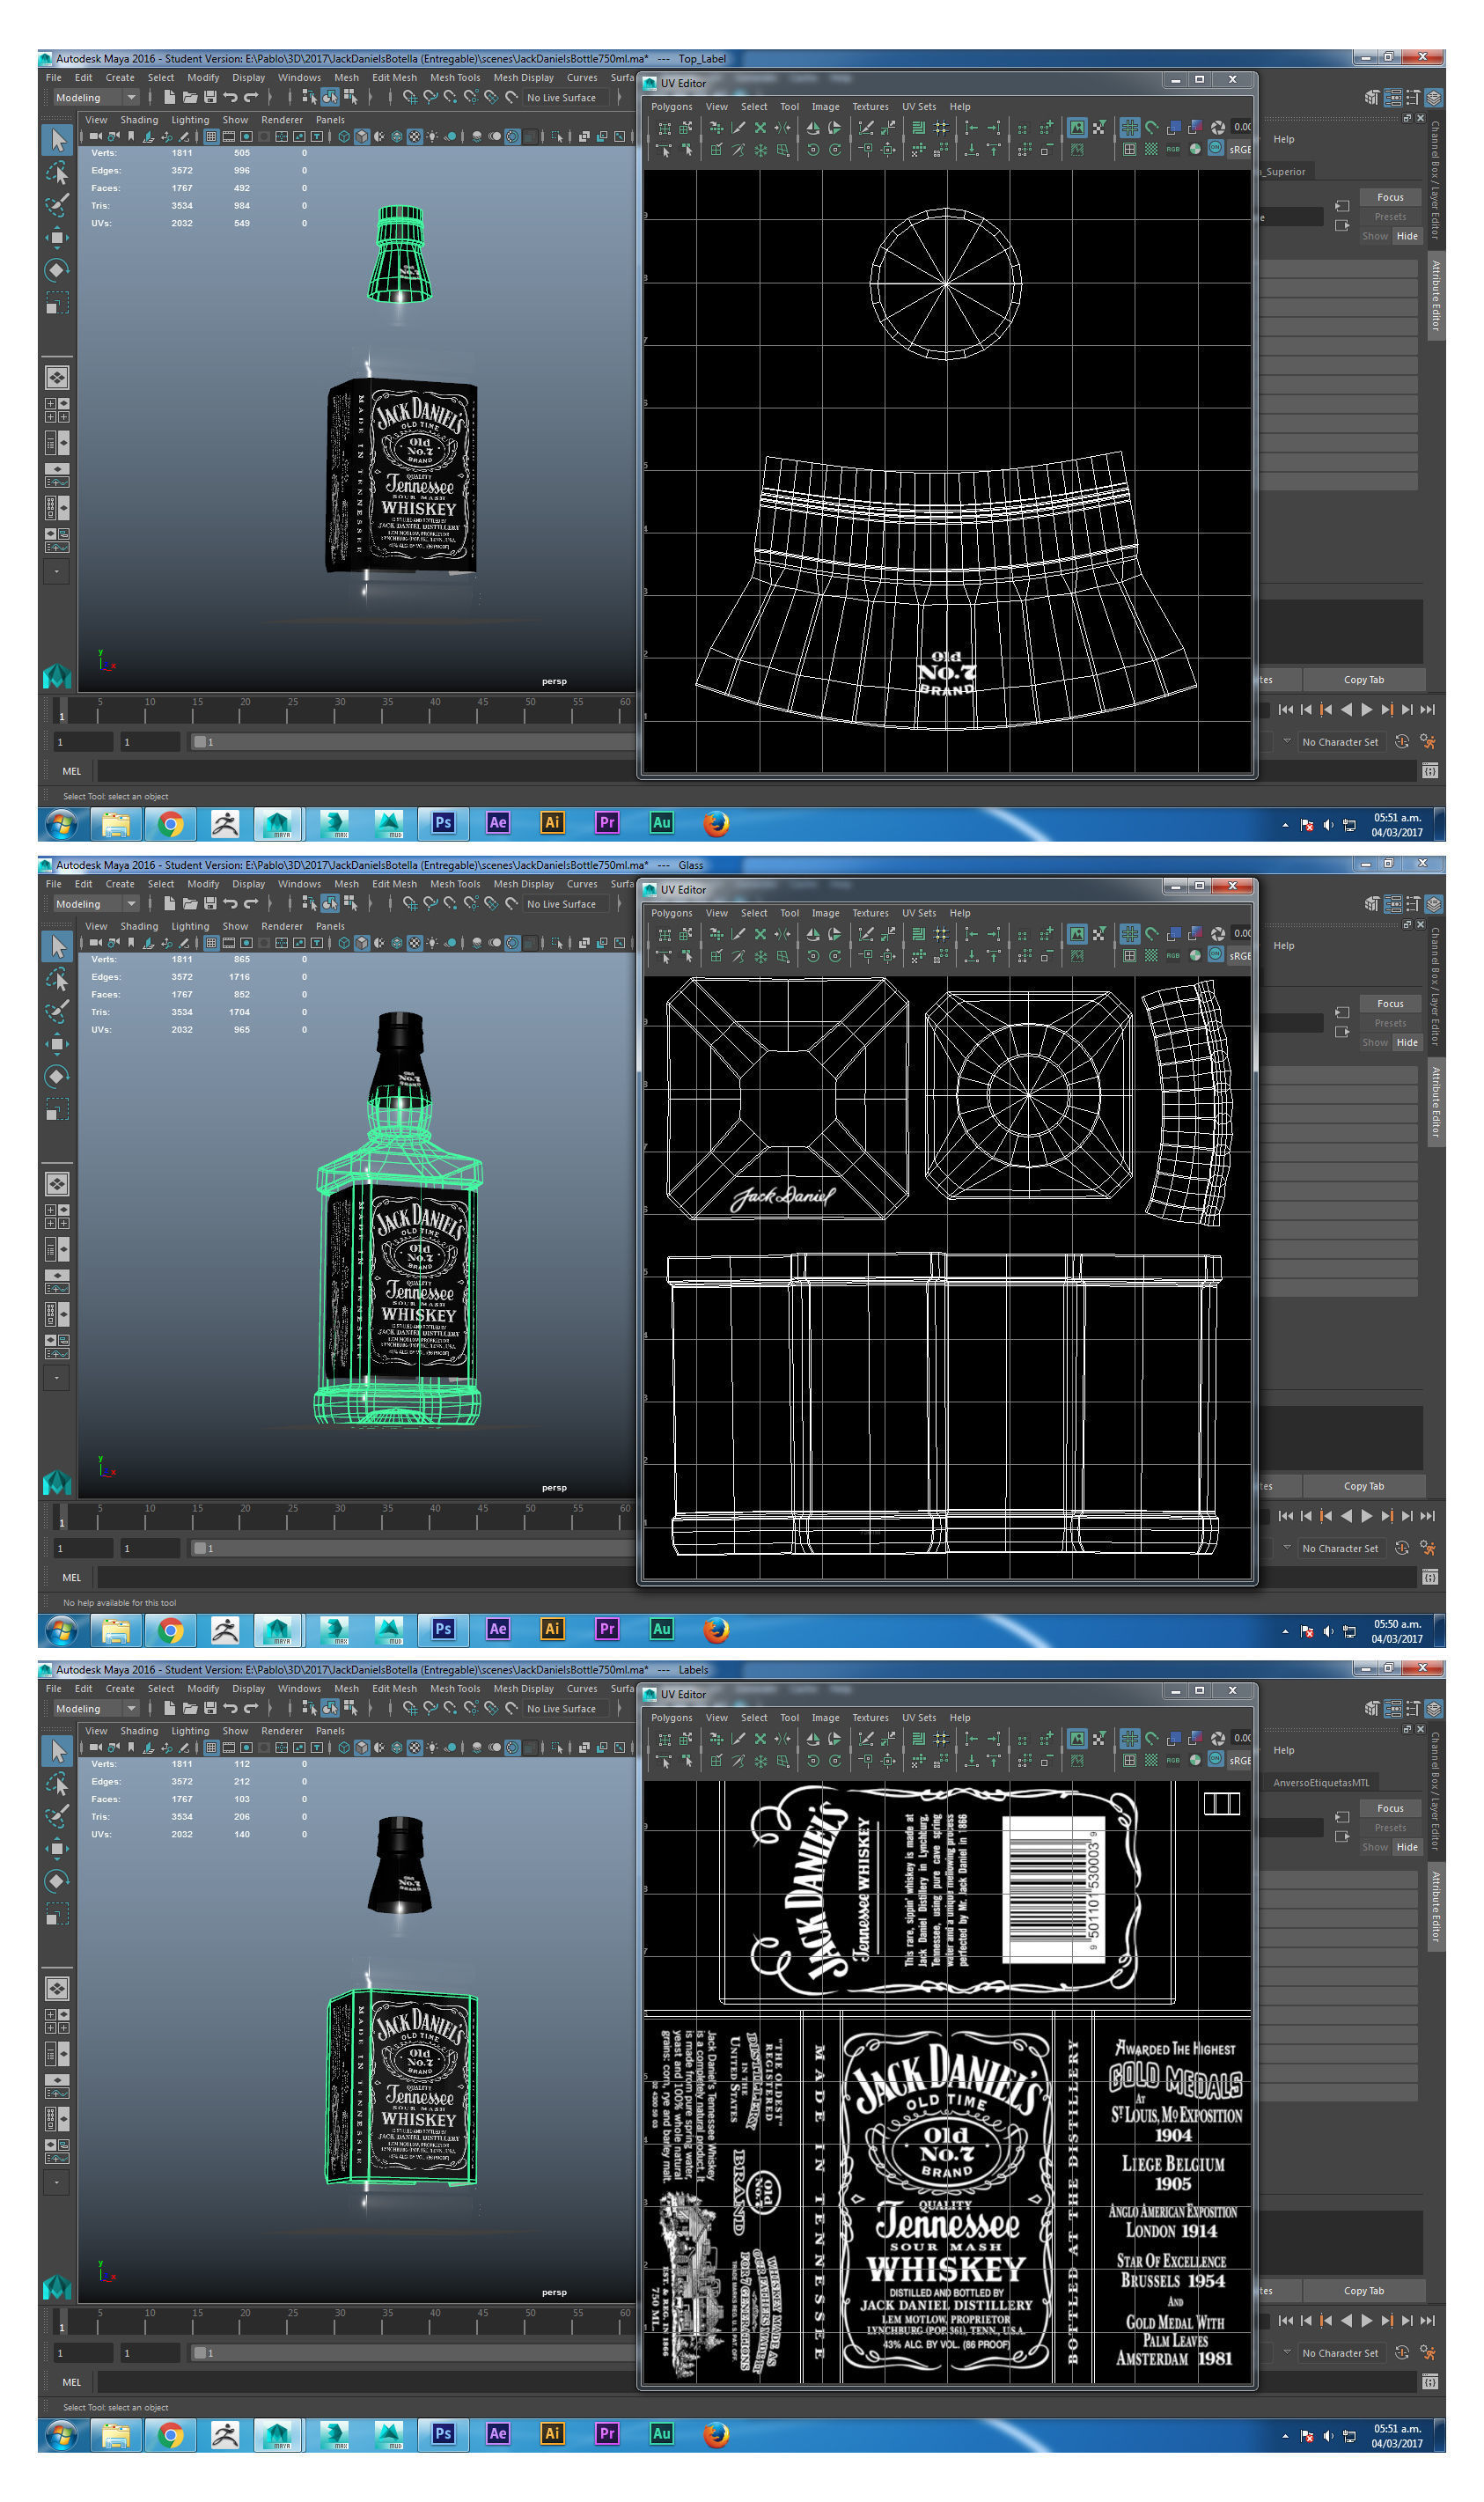Select the Scale tool in Labels window

pos(57,1914)
